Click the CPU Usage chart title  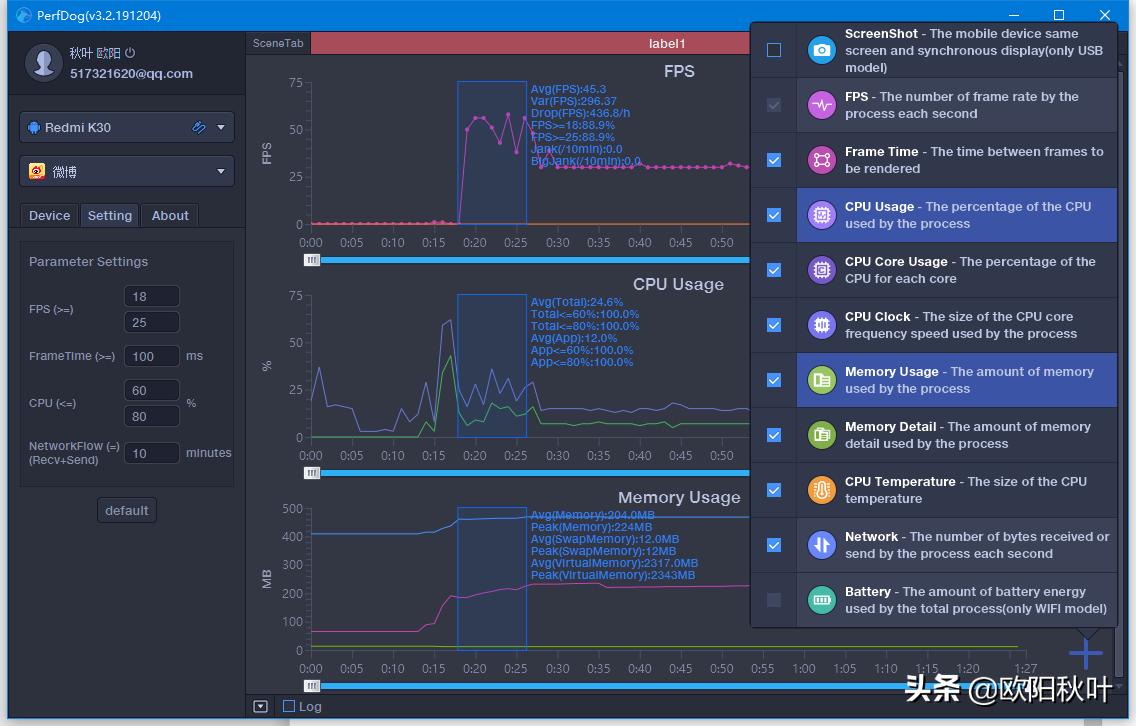(678, 284)
